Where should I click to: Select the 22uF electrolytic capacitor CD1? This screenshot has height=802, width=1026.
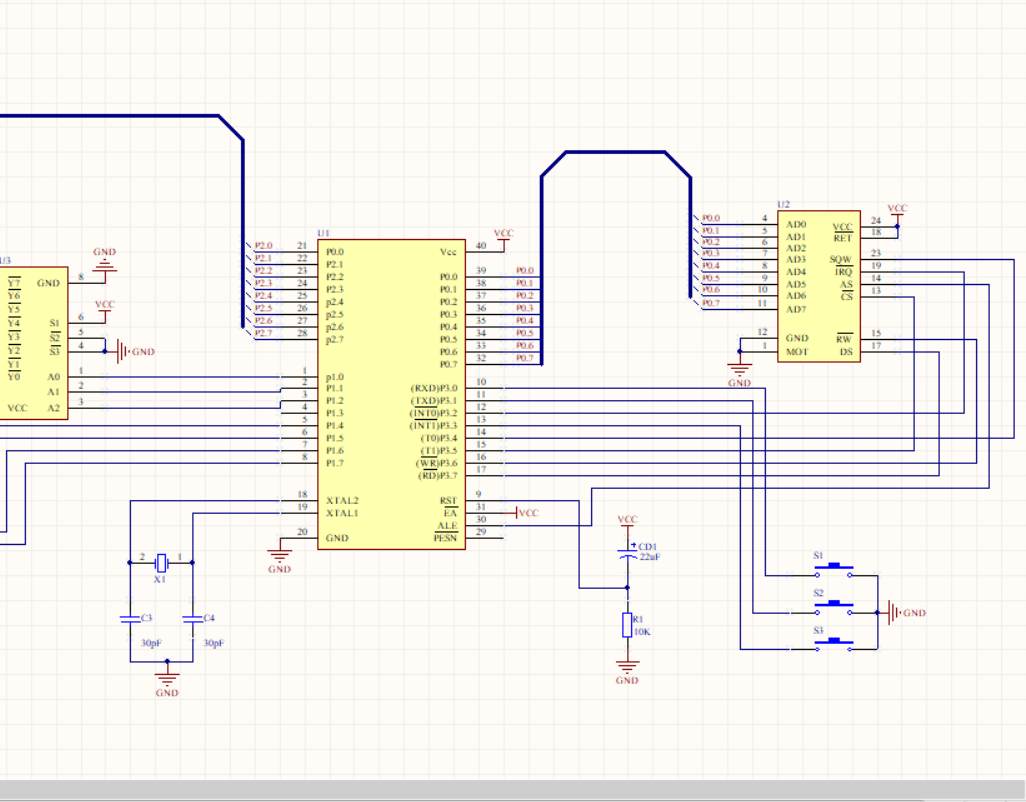click(x=627, y=552)
